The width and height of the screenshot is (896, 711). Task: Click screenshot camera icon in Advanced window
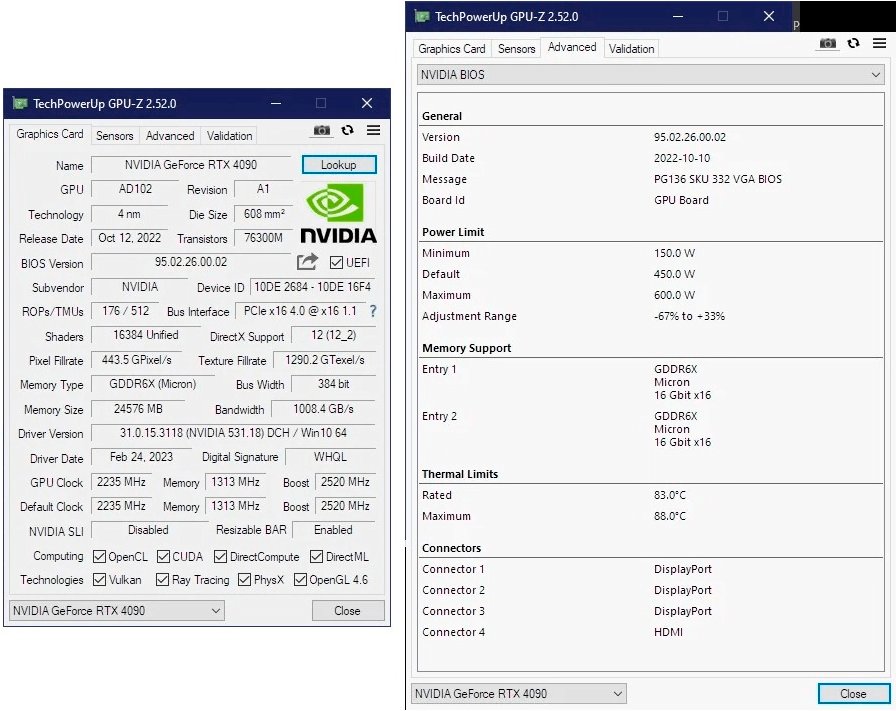[827, 43]
